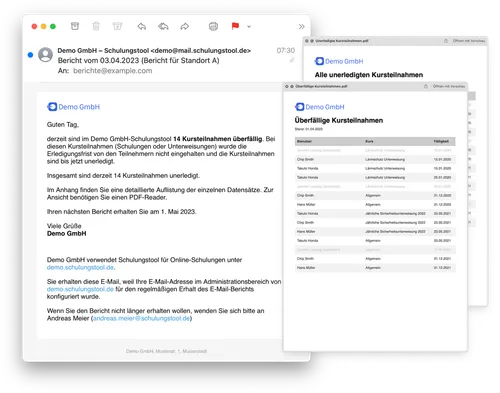Select Takuto Honda in the Jährliche Sicherheitsunterweisung row
Image resolution: width=500 pixels, height=393 pixels.
[307, 213]
